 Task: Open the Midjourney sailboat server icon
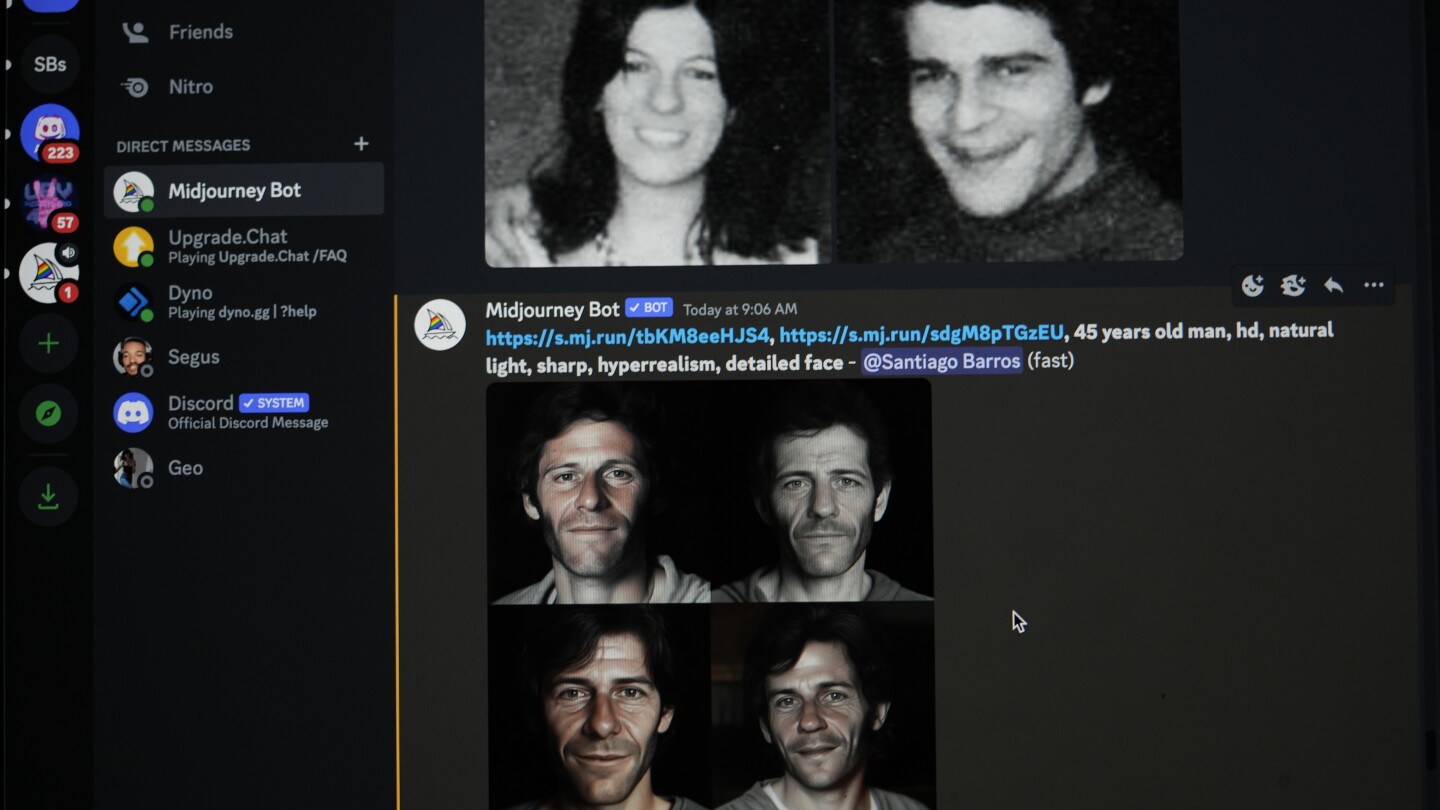point(48,273)
